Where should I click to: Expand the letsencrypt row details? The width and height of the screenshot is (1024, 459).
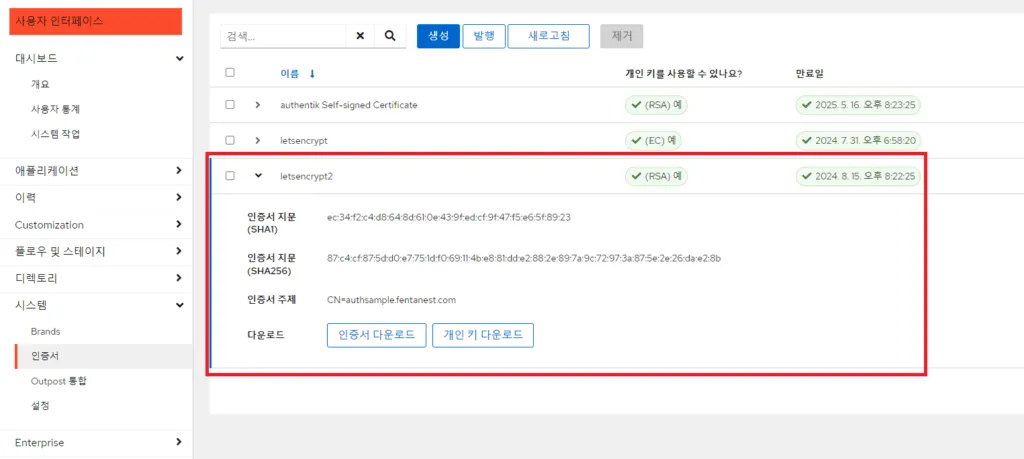coord(258,141)
